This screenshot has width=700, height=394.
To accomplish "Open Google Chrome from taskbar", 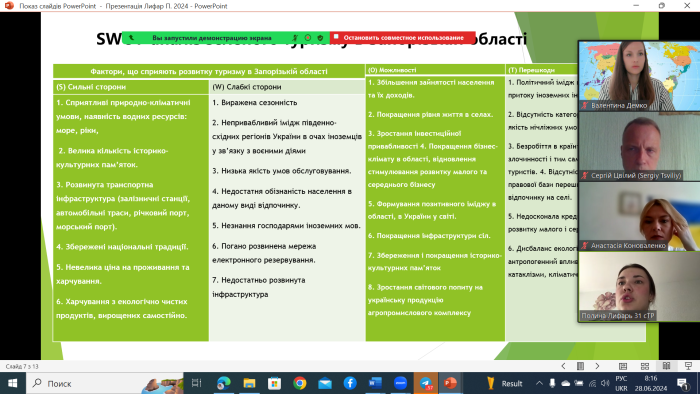I will 300,383.
